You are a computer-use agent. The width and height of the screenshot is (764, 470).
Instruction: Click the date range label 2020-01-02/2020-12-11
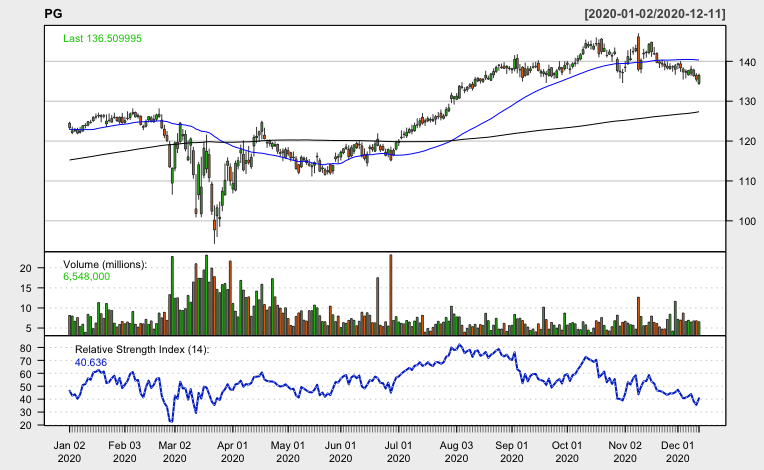tap(655, 14)
